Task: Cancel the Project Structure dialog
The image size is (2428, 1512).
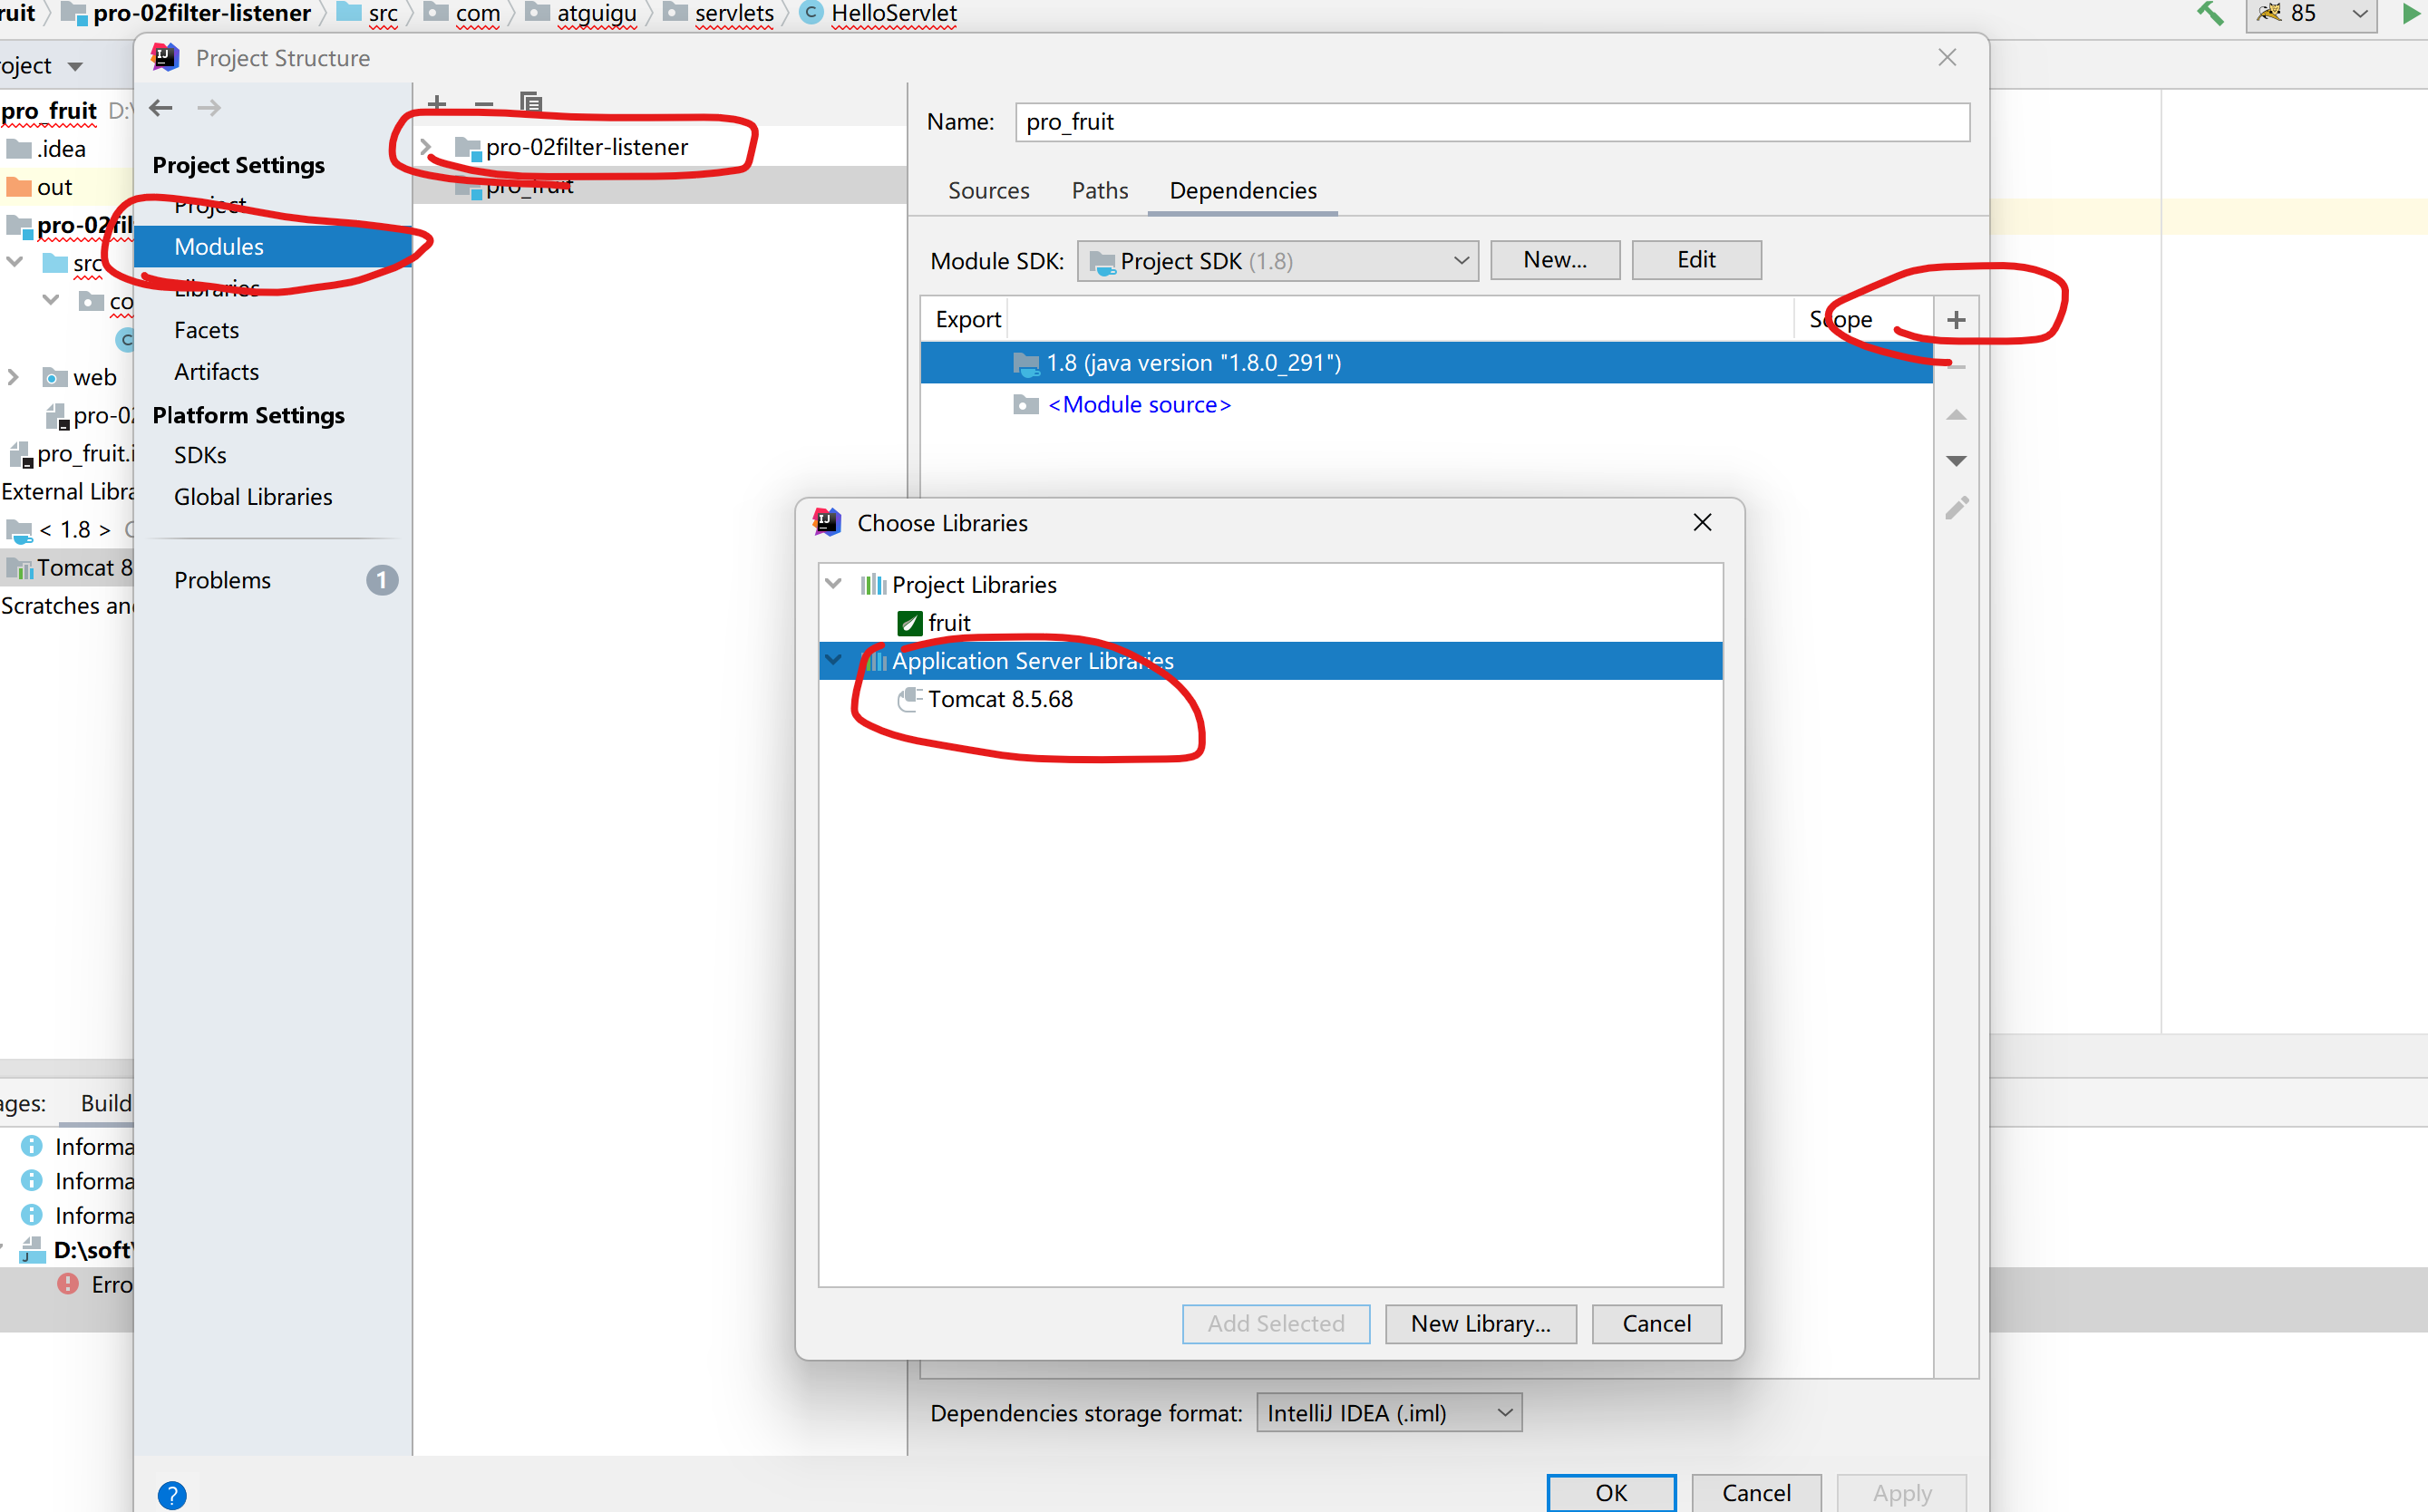Action: 1756,1493
